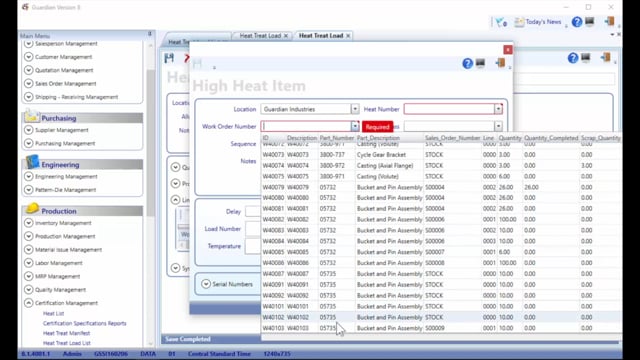Switch to the middle Heat Treat Load tab

260,36
